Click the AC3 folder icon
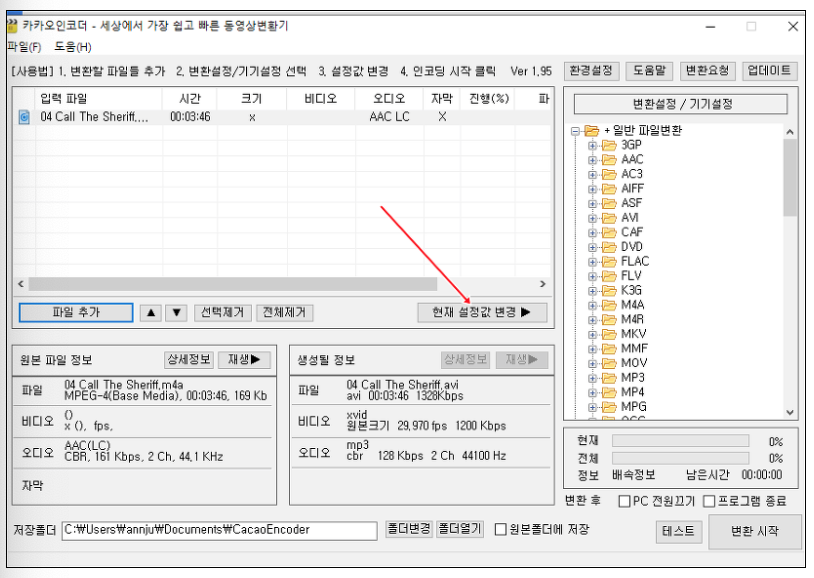This screenshot has width=814, height=578. coord(609,174)
